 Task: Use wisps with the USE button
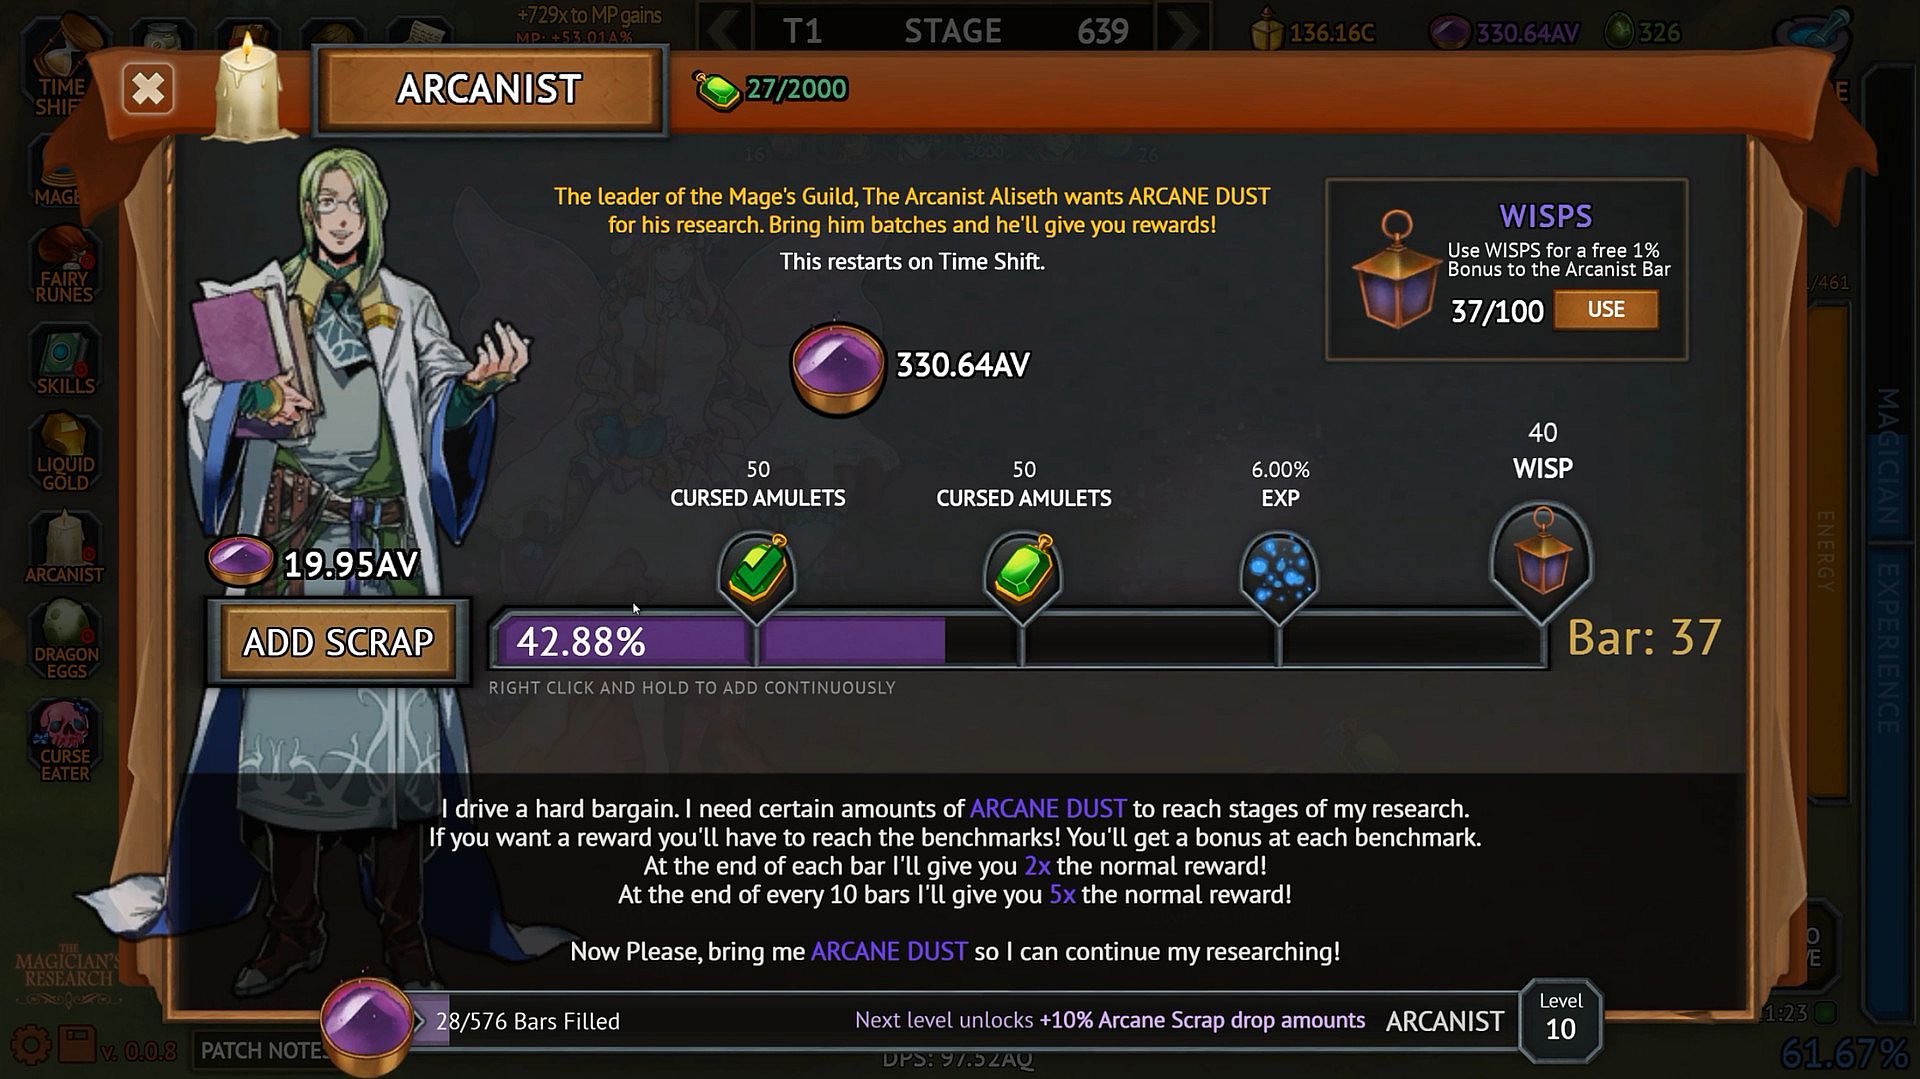[1606, 310]
